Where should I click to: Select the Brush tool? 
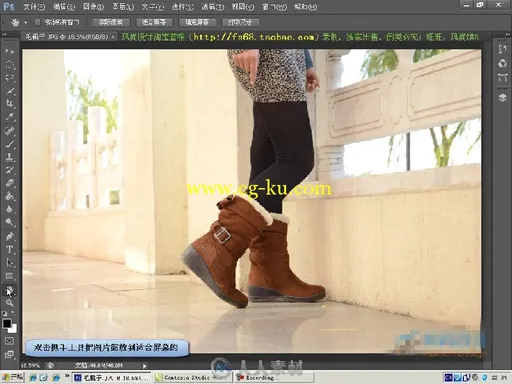click(x=9, y=144)
